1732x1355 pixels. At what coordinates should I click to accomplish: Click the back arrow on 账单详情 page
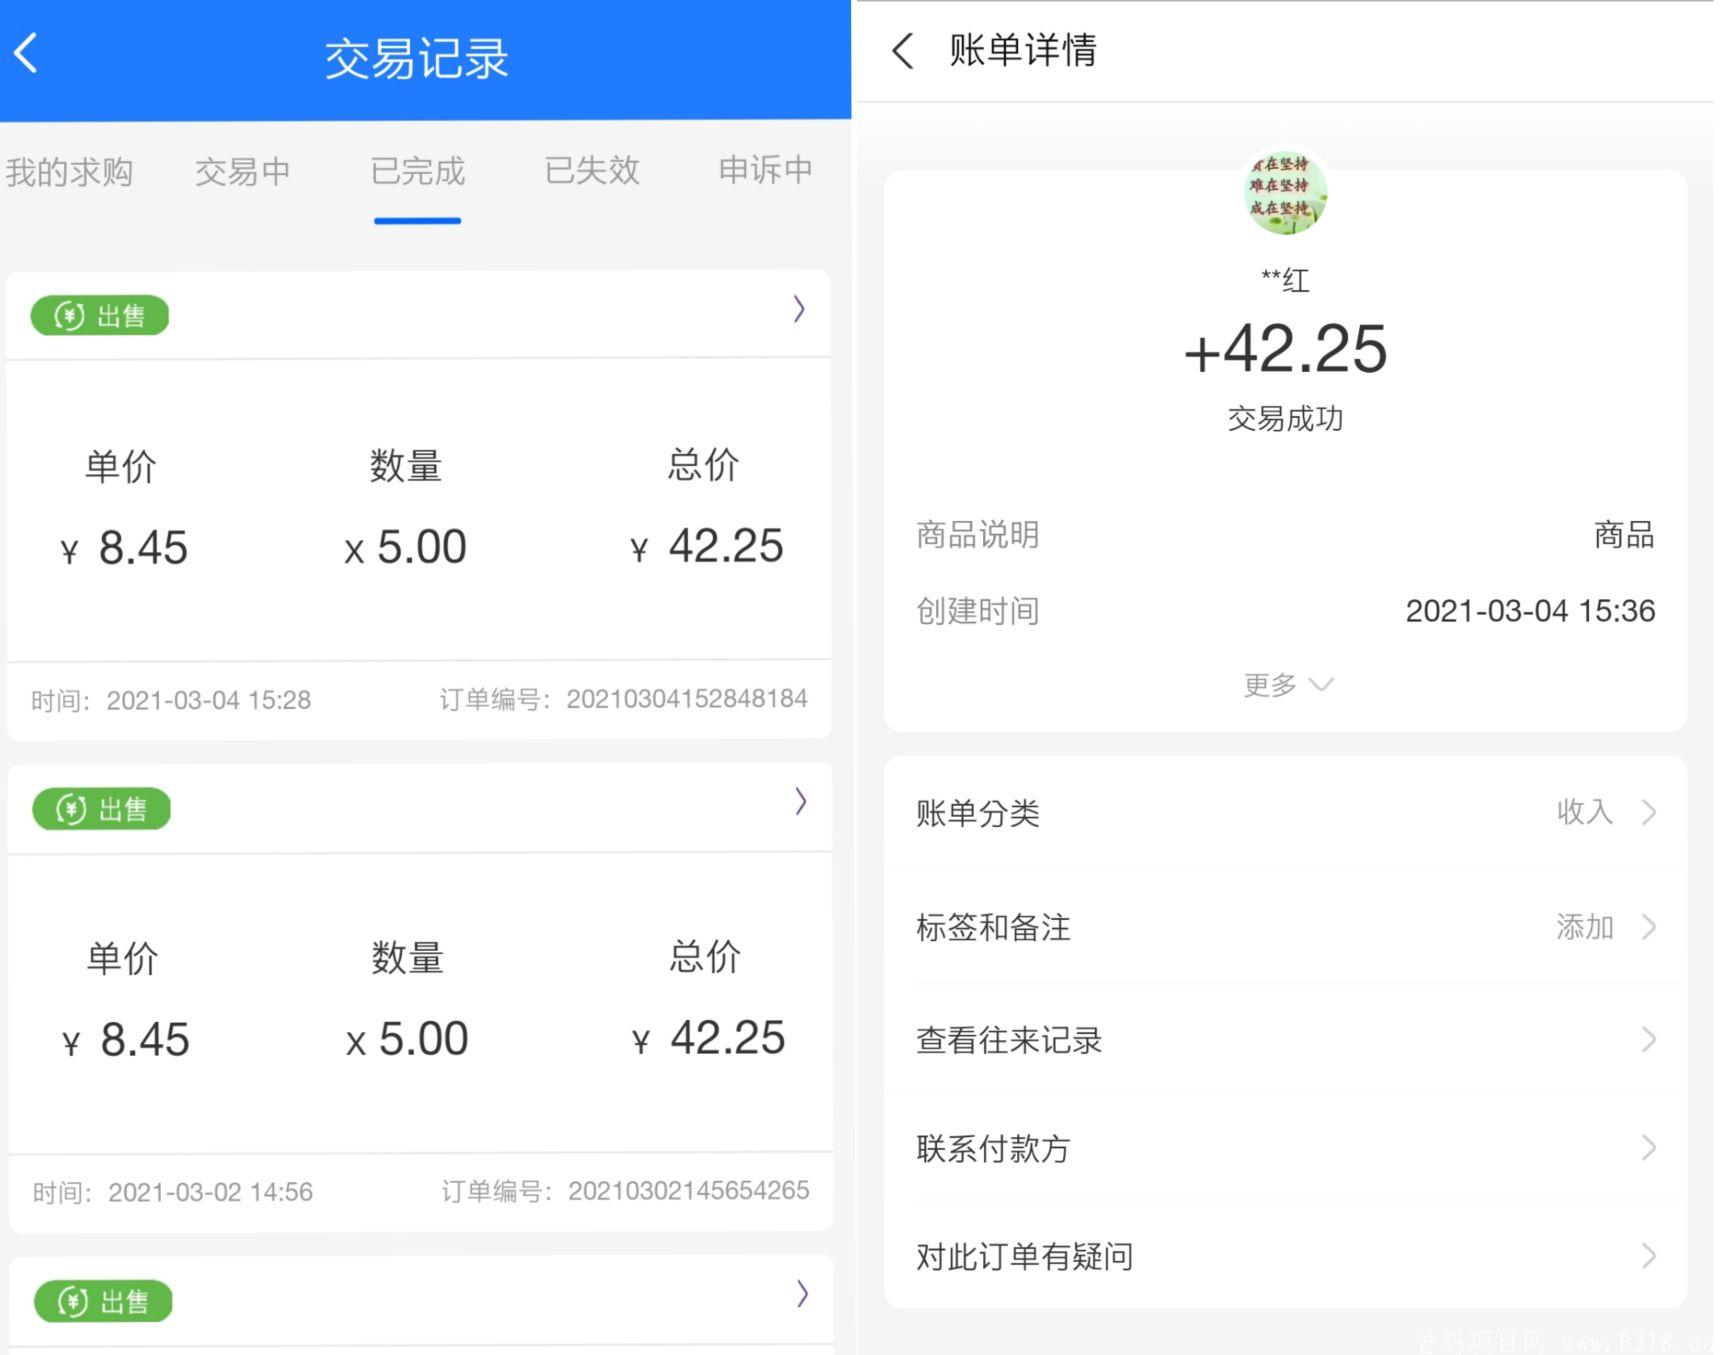coord(903,49)
